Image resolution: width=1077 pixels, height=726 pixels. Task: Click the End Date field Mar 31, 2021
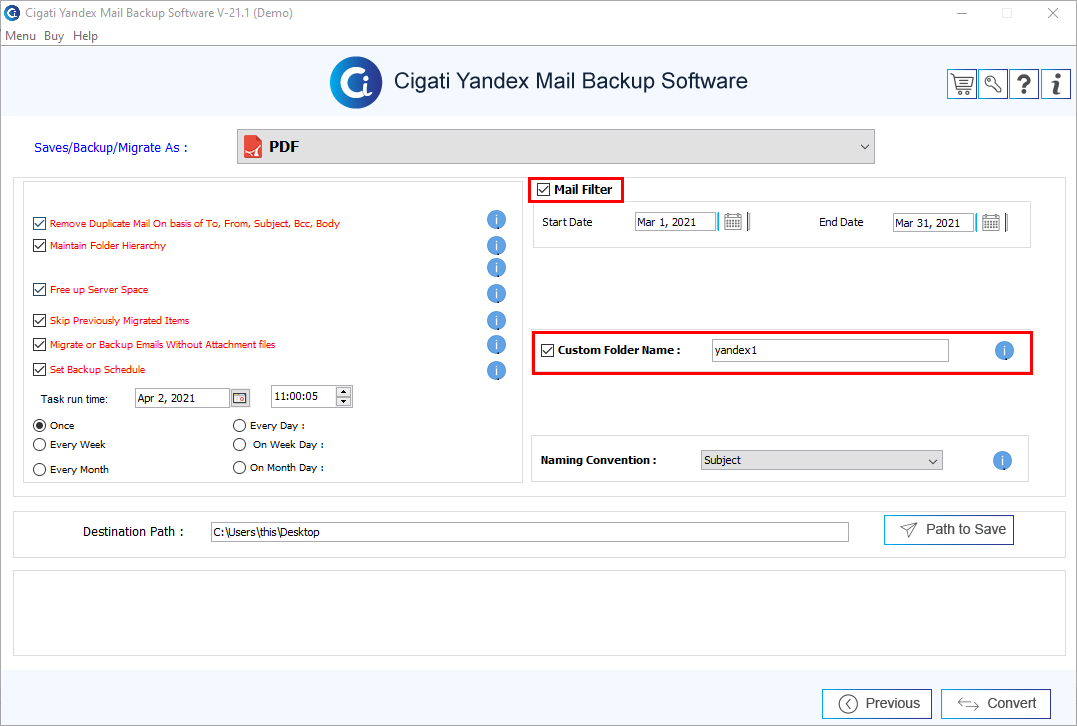pyautogui.click(x=933, y=223)
